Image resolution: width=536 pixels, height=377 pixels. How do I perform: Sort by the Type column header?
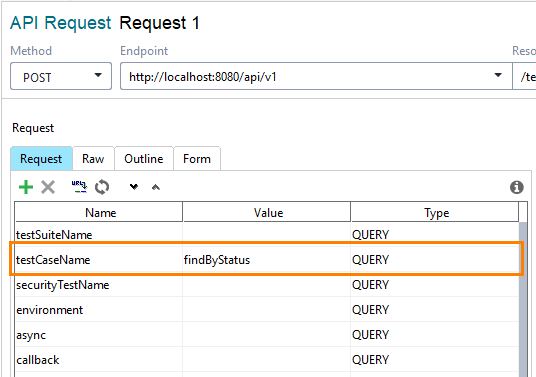click(x=435, y=213)
